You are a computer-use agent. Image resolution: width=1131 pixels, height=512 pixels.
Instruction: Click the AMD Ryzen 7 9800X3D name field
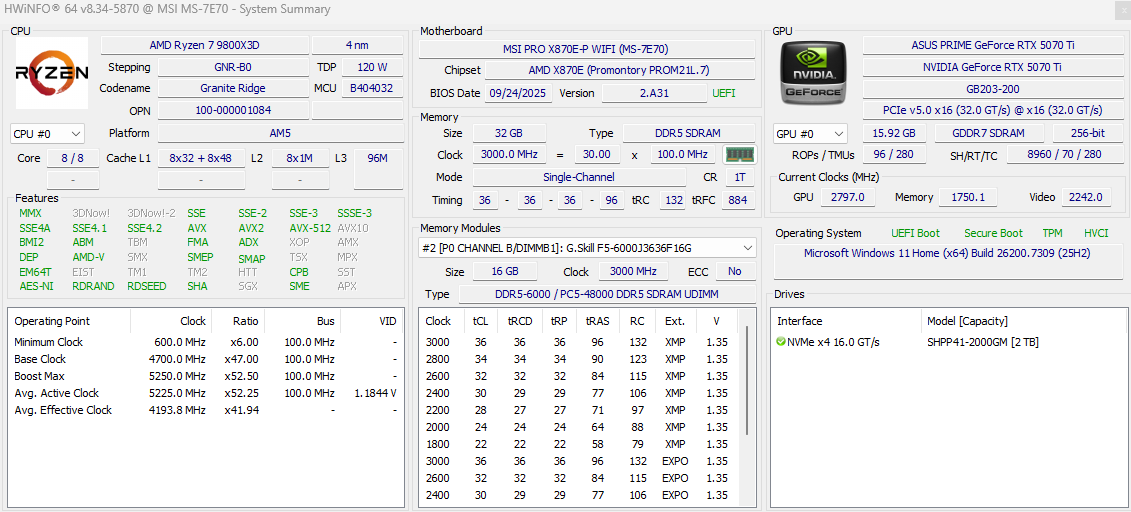[204, 45]
